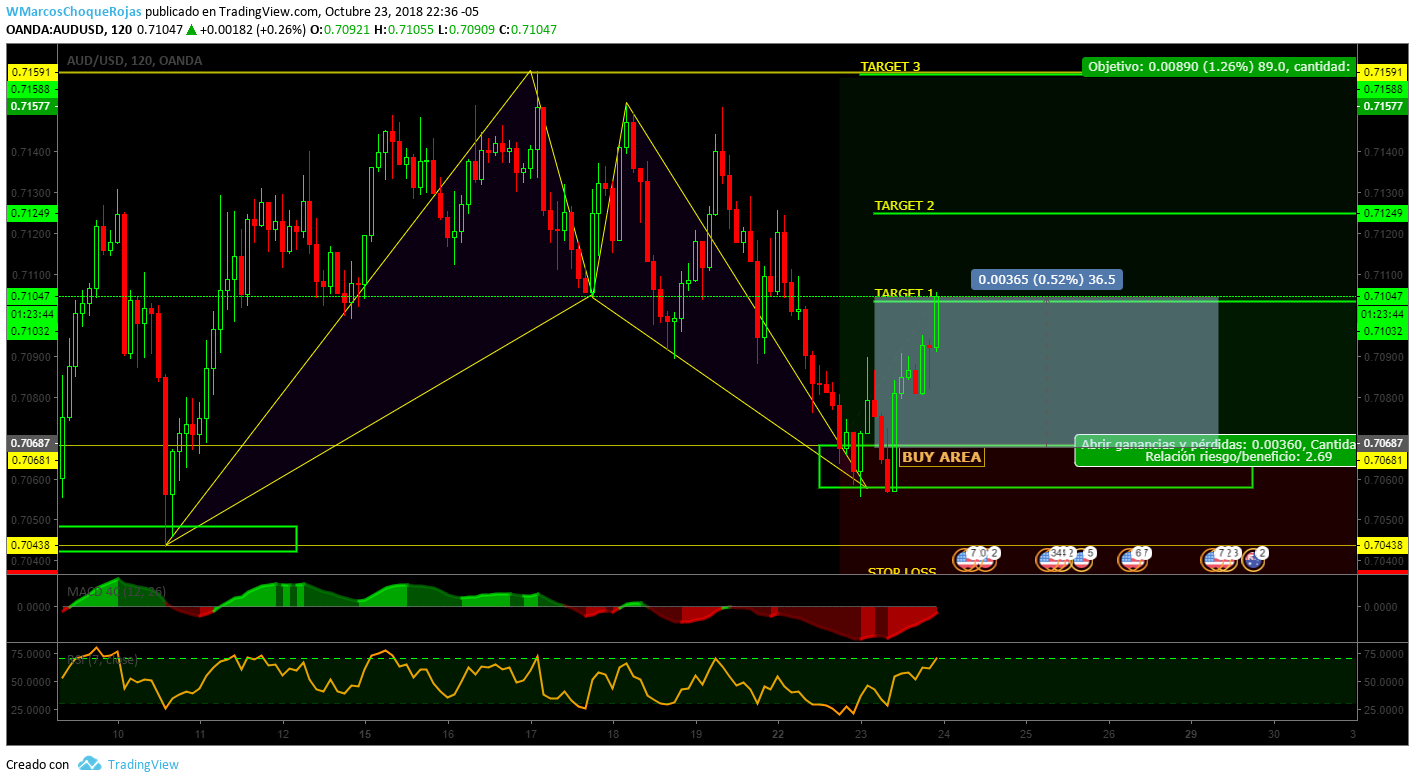Viewport: 1415px width, 782px height.
Task: Select the BUY AREA label
Action: [941, 457]
